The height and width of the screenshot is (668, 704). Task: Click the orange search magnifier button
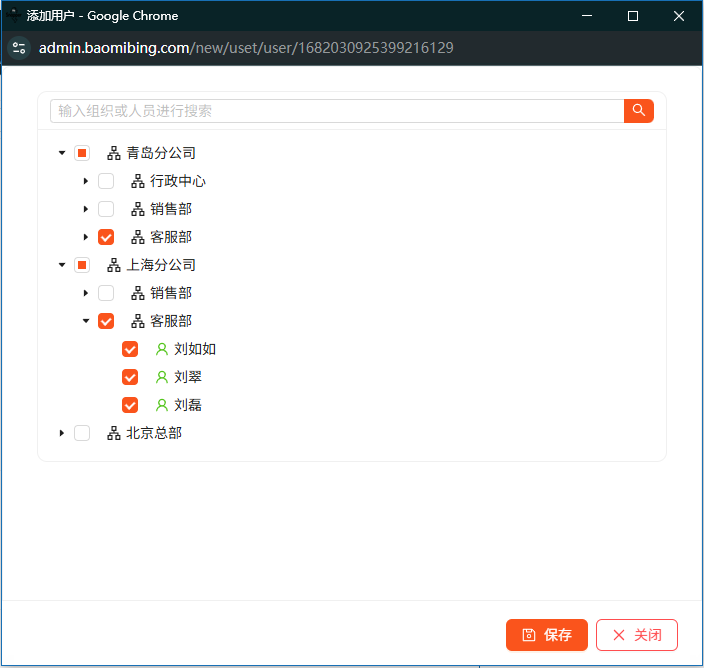point(638,111)
